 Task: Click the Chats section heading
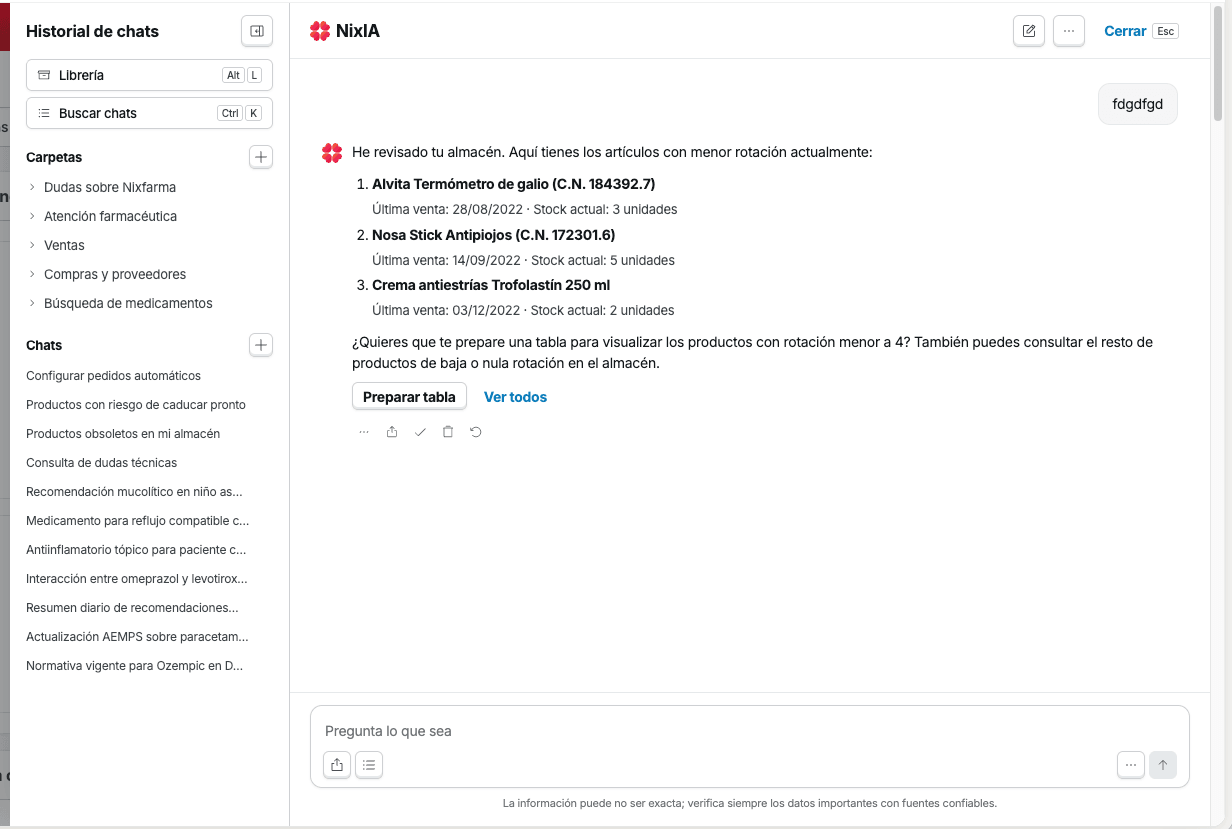coord(44,345)
